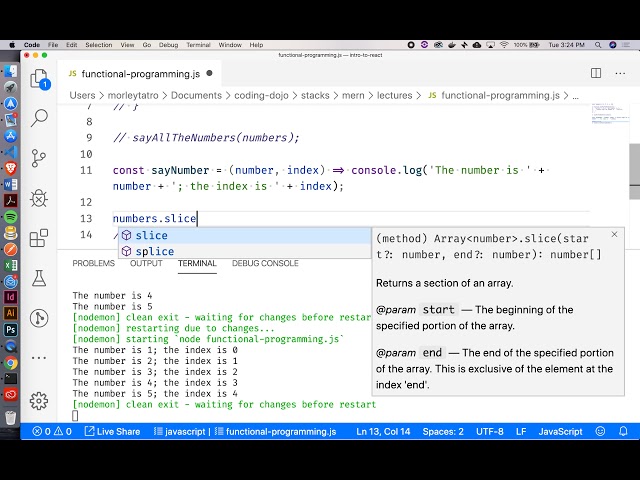Open Siri from macOS menu bar
Screen dimensions: 640x480
[x=613, y=45]
